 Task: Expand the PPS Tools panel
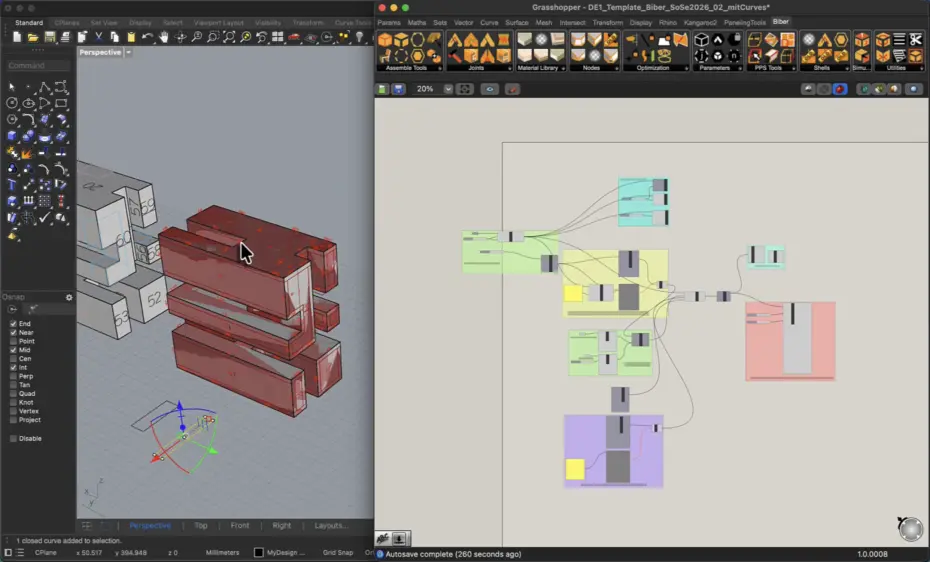[x=793, y=68]
